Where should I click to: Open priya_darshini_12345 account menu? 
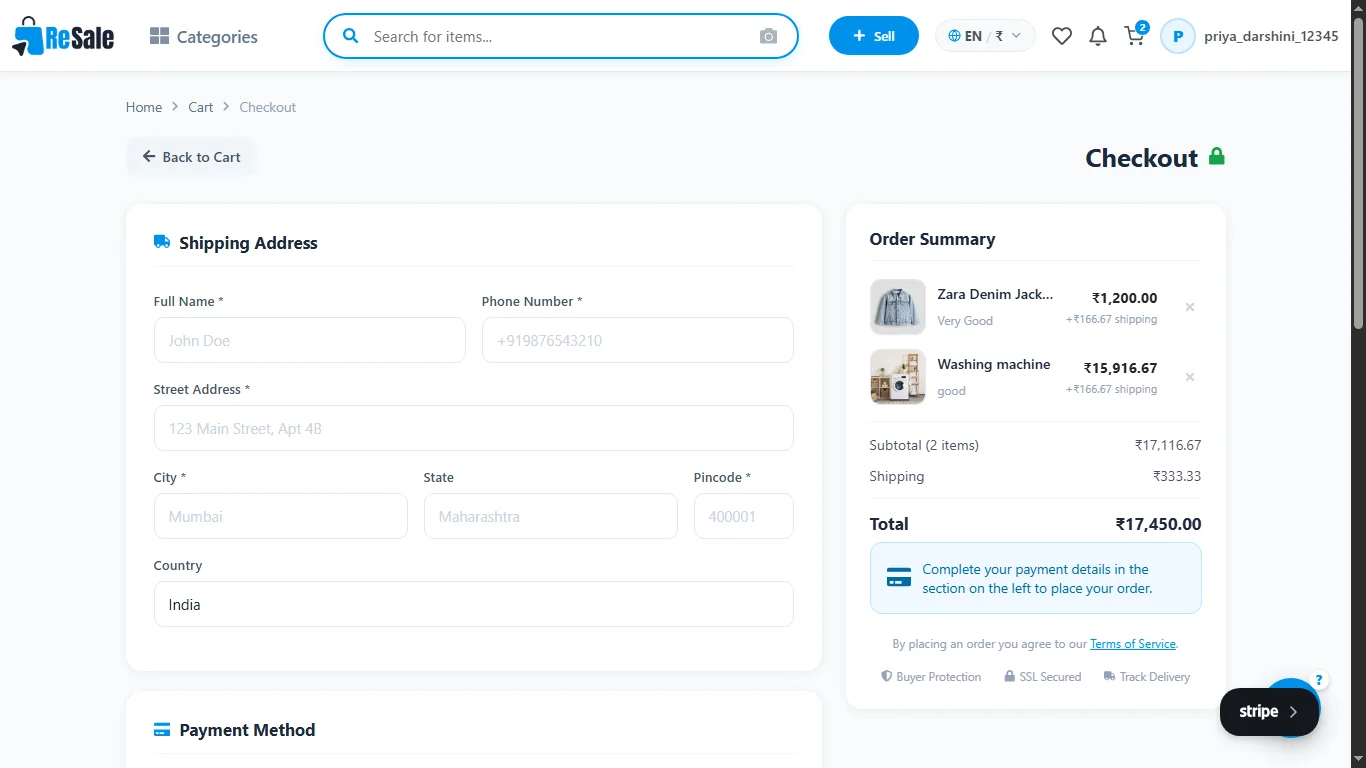(1271, 36)
